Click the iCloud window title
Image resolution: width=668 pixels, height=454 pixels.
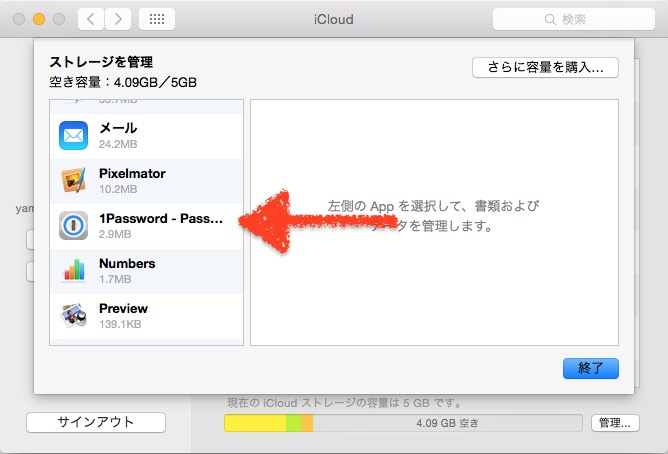[x=334, y=19]
